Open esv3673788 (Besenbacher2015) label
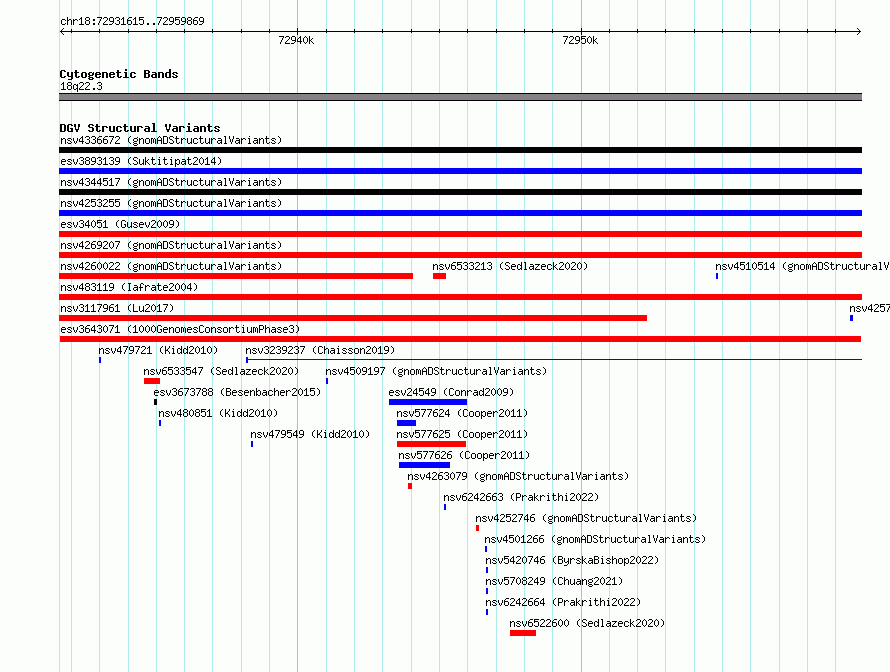Screen dimensions: 890x672 (x=237, y=392)
